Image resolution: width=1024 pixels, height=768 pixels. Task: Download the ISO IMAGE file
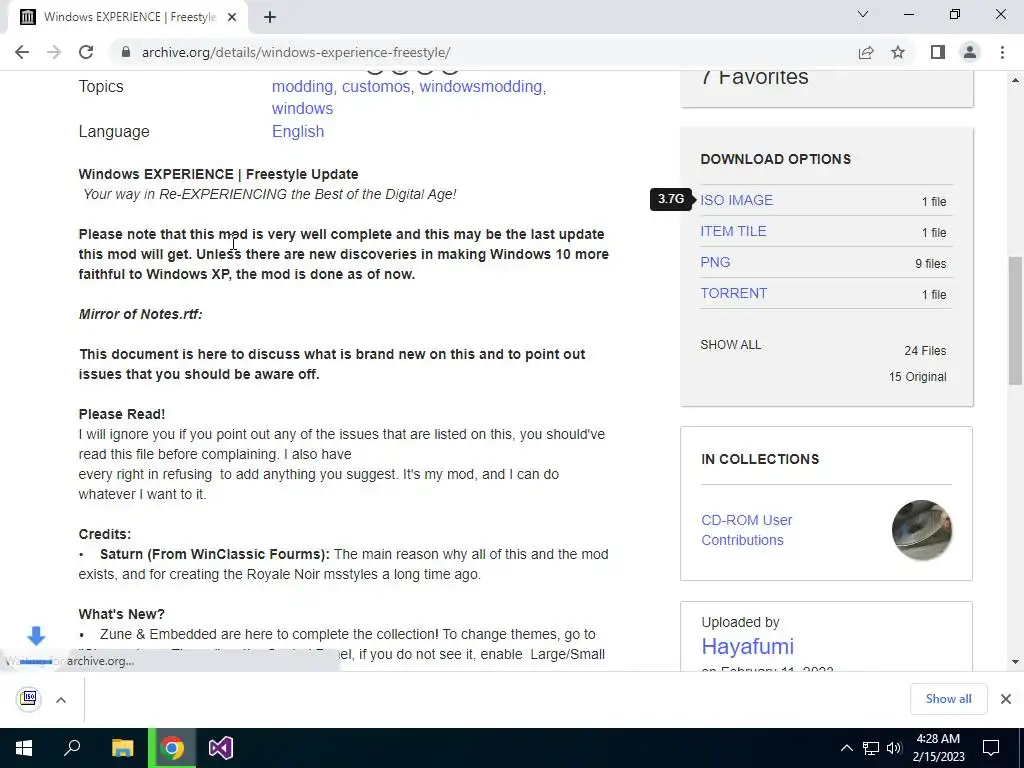(737, 200)
